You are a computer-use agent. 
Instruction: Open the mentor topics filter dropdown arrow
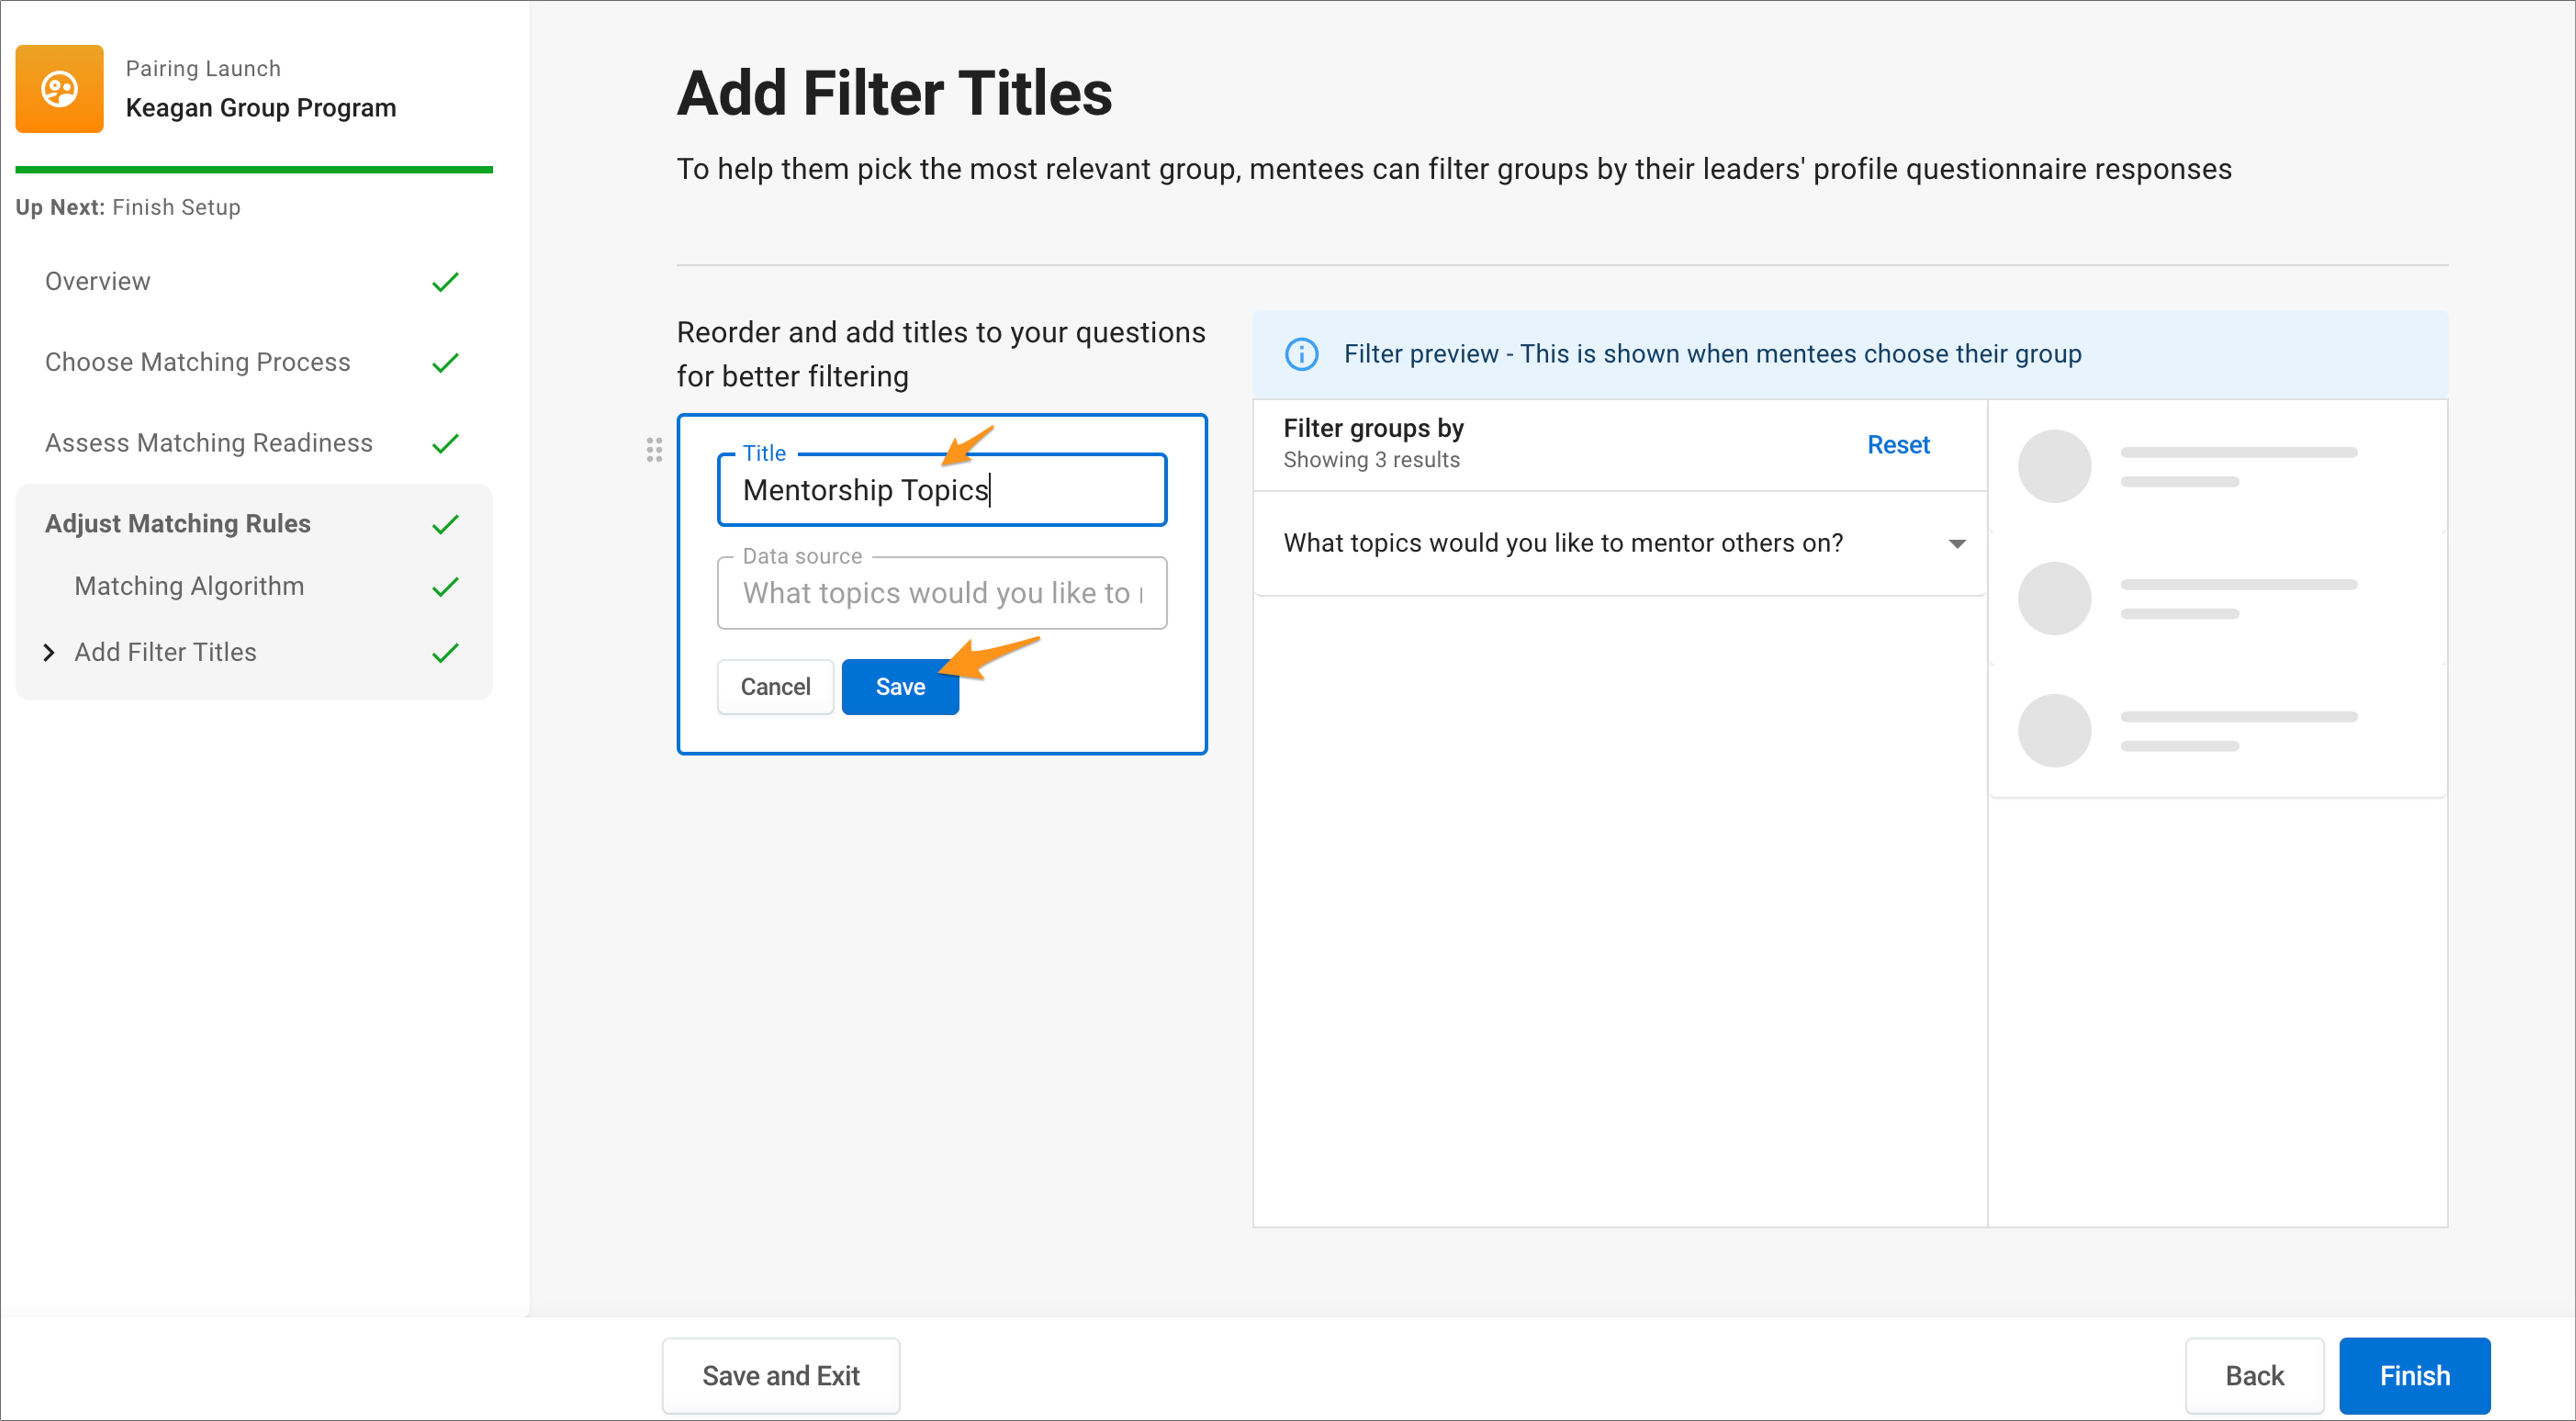point(1957,544)
